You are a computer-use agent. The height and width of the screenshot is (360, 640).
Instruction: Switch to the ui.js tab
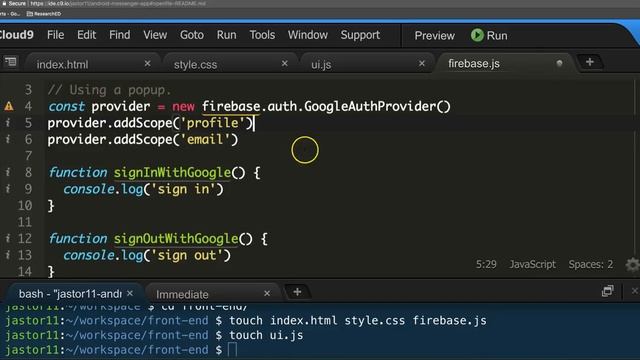coord(321,64)
